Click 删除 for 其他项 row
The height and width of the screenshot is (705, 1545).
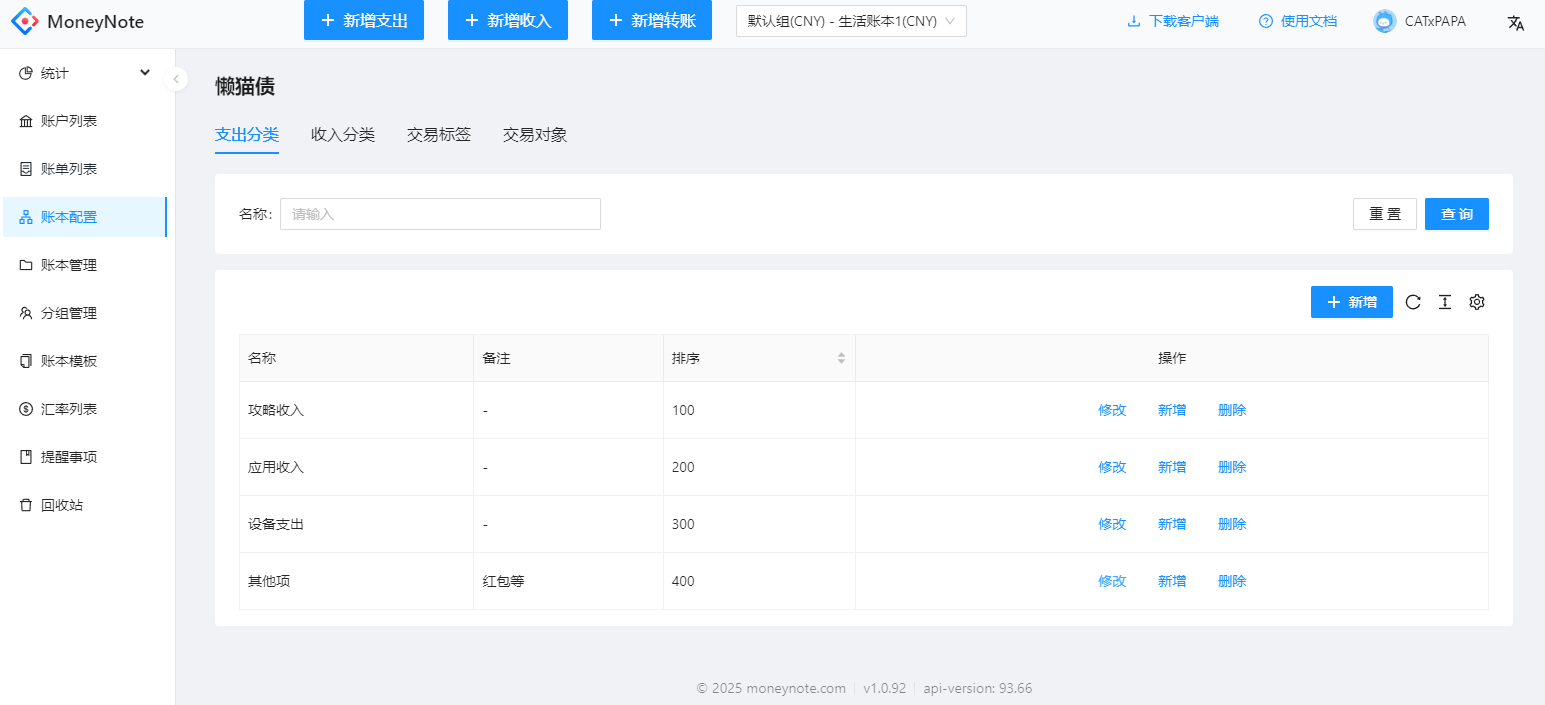point(1232,581)
